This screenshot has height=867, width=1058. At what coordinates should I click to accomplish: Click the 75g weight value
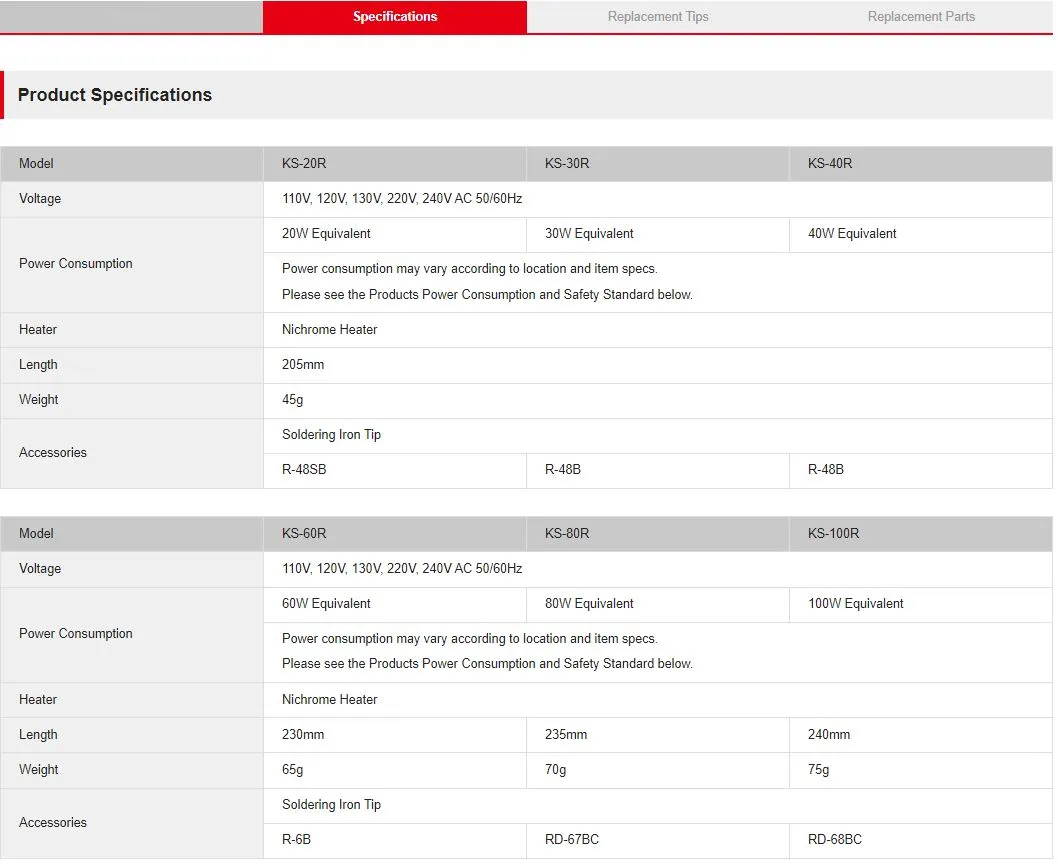coord(818,769)
